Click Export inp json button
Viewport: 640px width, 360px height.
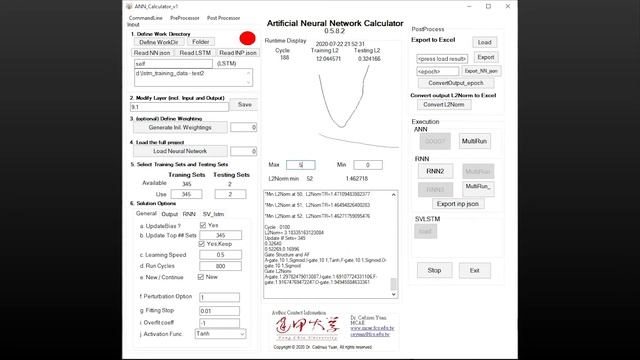pos(458,204)
